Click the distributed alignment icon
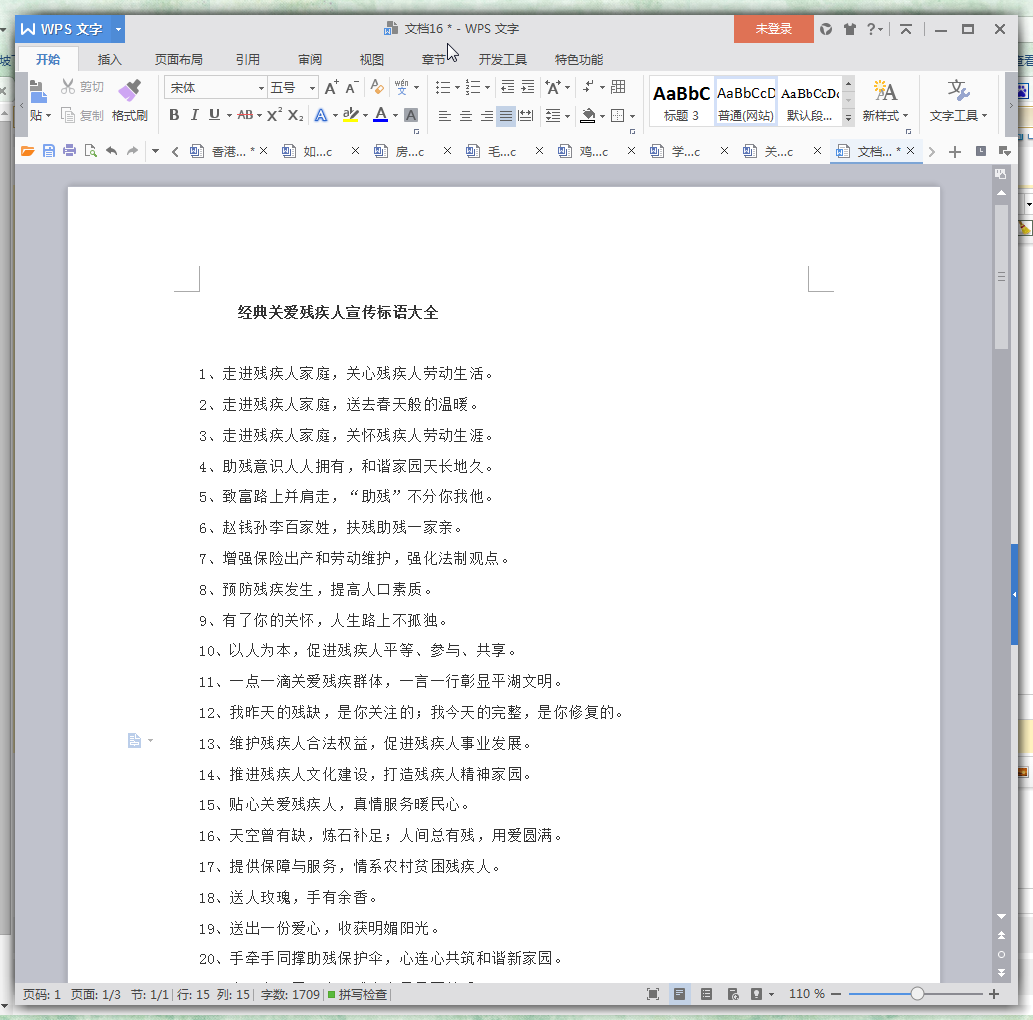1033x1020 pixels. (526, 116)
